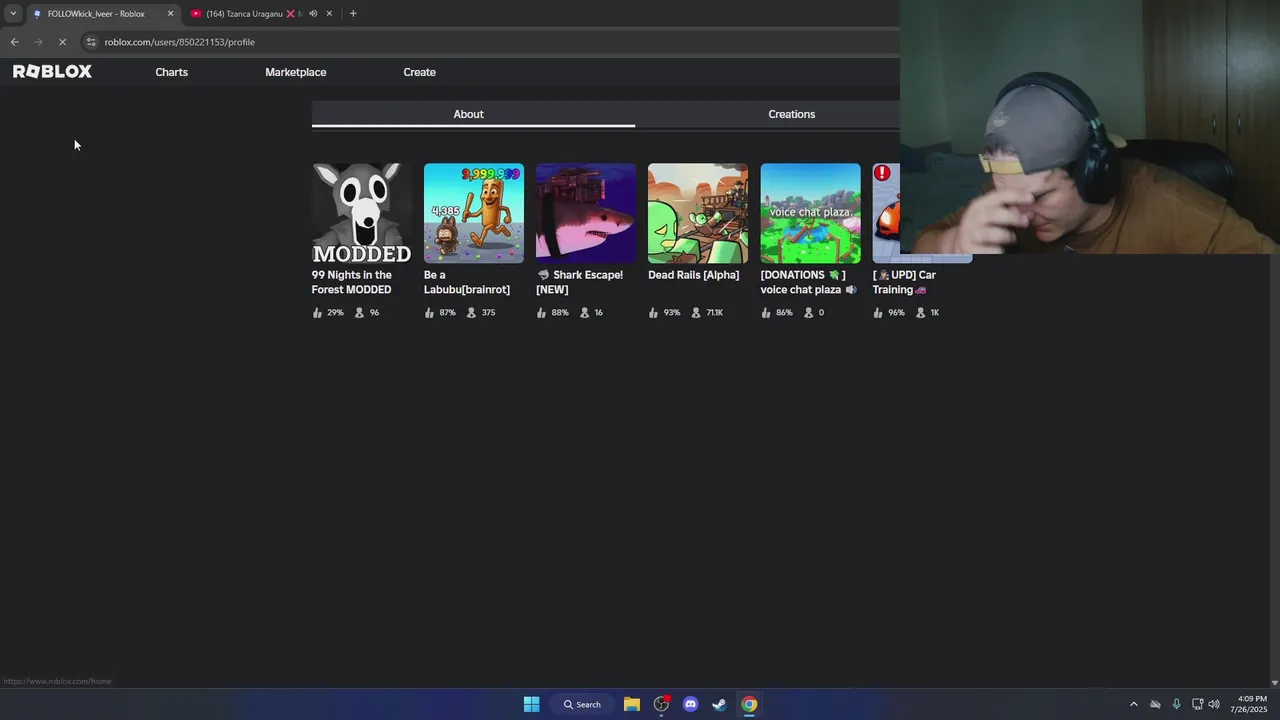The width and height of the screenshot is (1280, 720).
Task: Open site information icon in address bar
Action: (91, 42)
